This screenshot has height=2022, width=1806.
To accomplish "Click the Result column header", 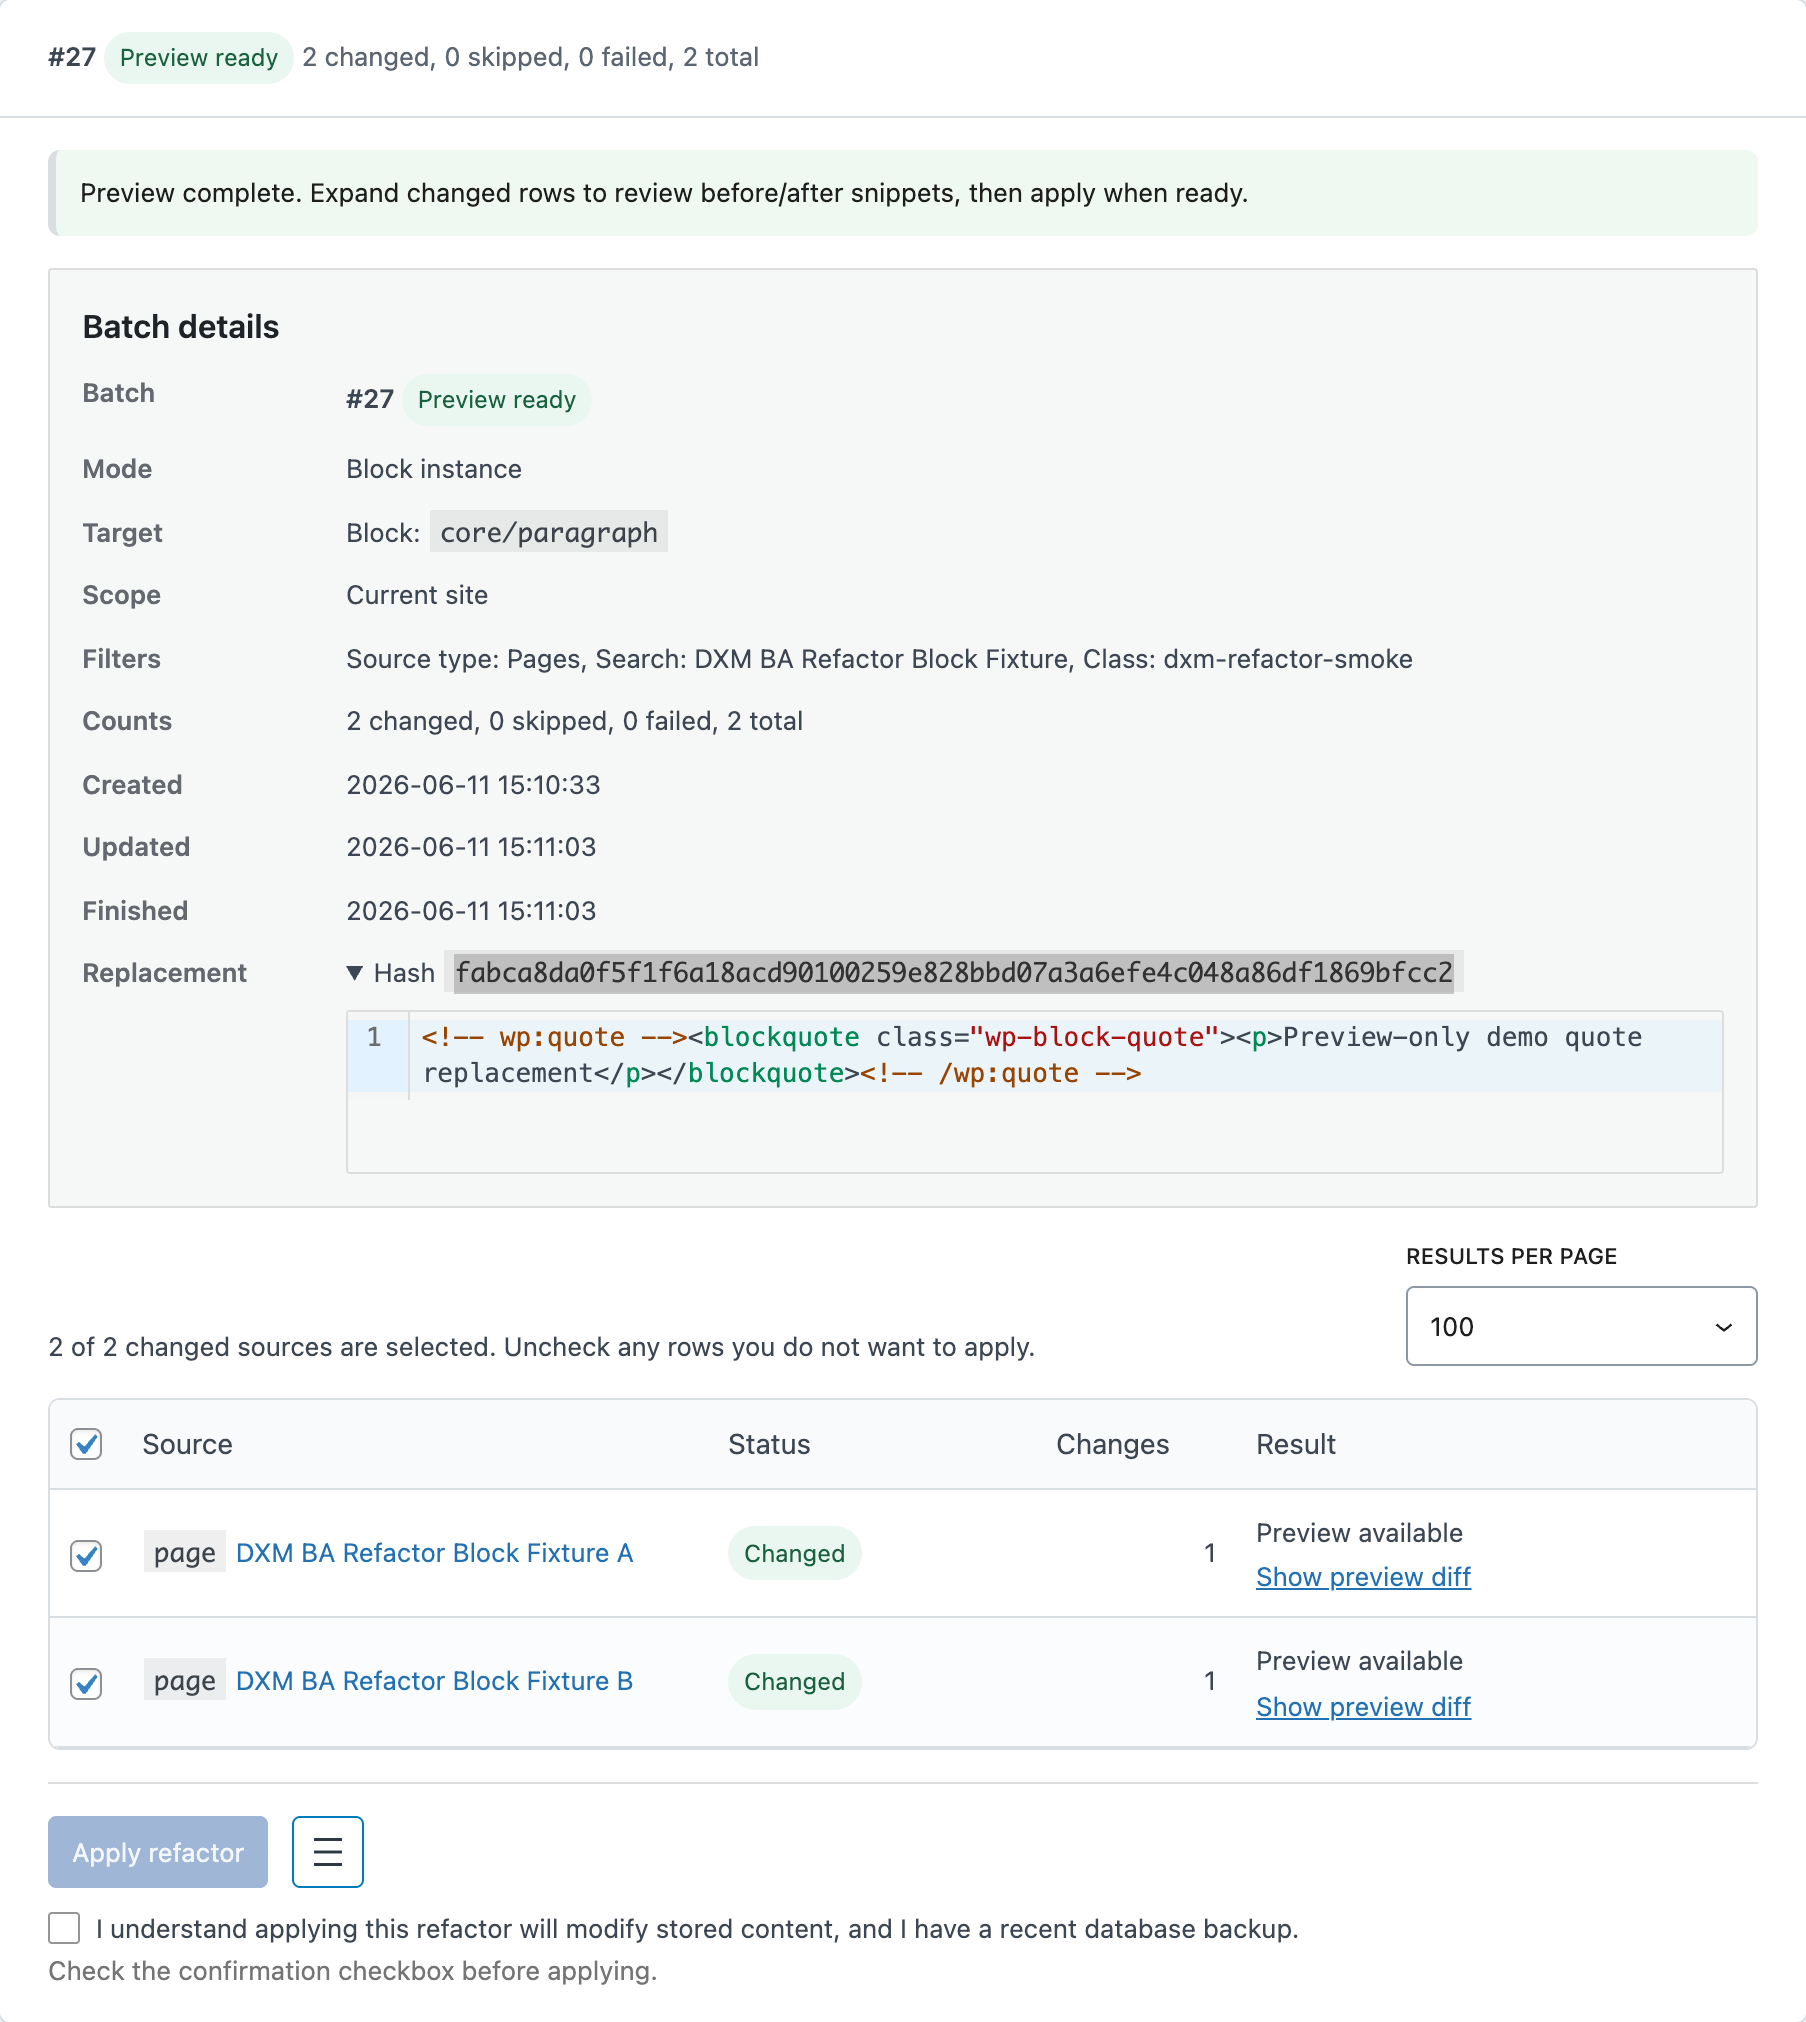I will tap(1296, 1444).
